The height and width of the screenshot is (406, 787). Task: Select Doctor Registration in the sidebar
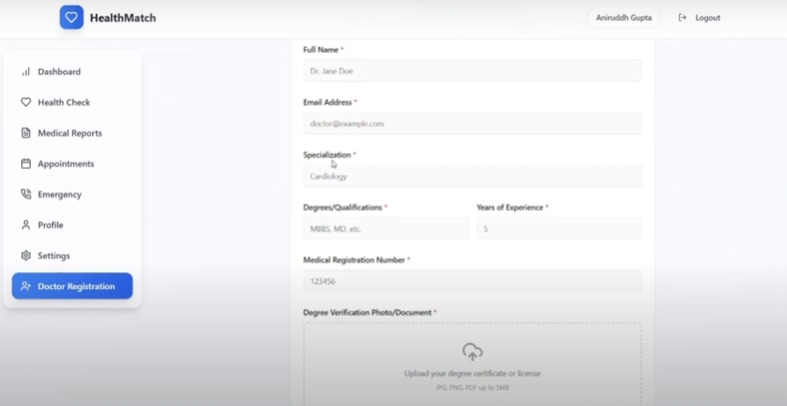[72, 286]
